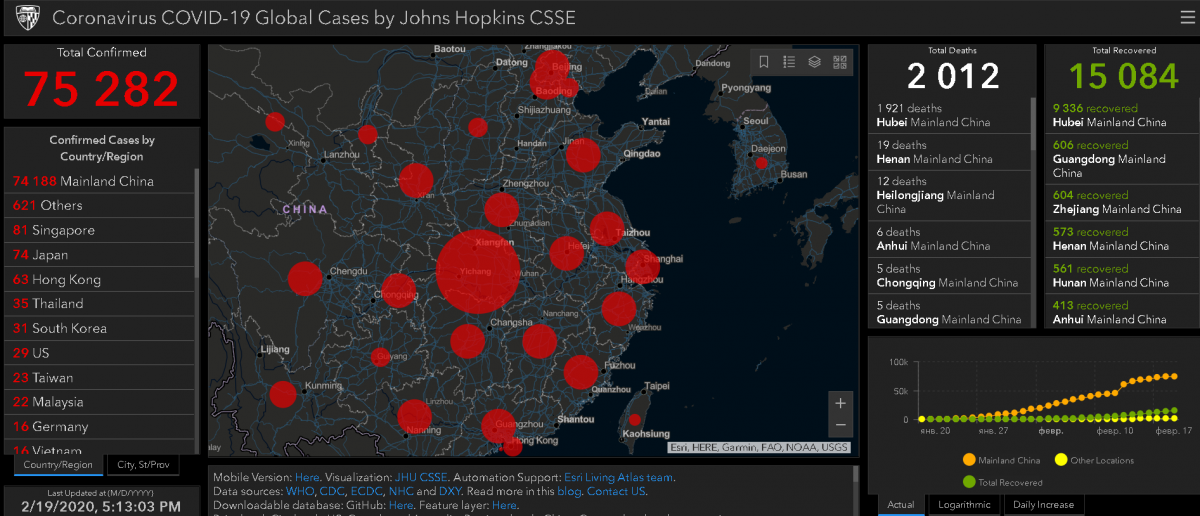This screenshot has width=1200, height=516.
Task: Select '9 336 recovered Hubei' entry
Action: (x=1119, y=115)
